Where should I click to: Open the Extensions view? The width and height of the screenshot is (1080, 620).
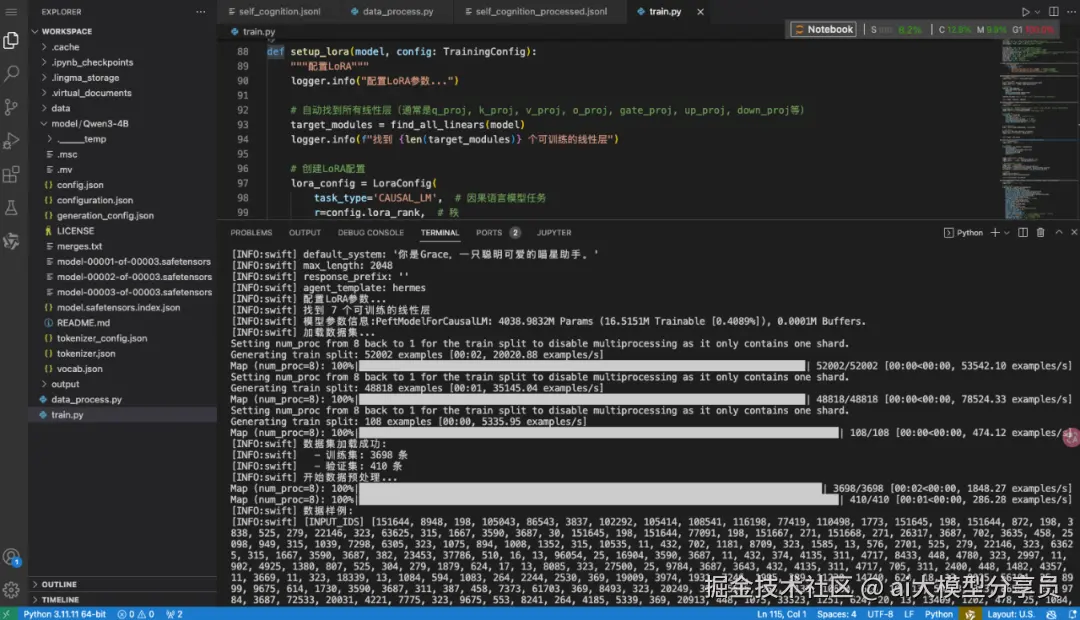pyautogui.click(x=11, y=174)
